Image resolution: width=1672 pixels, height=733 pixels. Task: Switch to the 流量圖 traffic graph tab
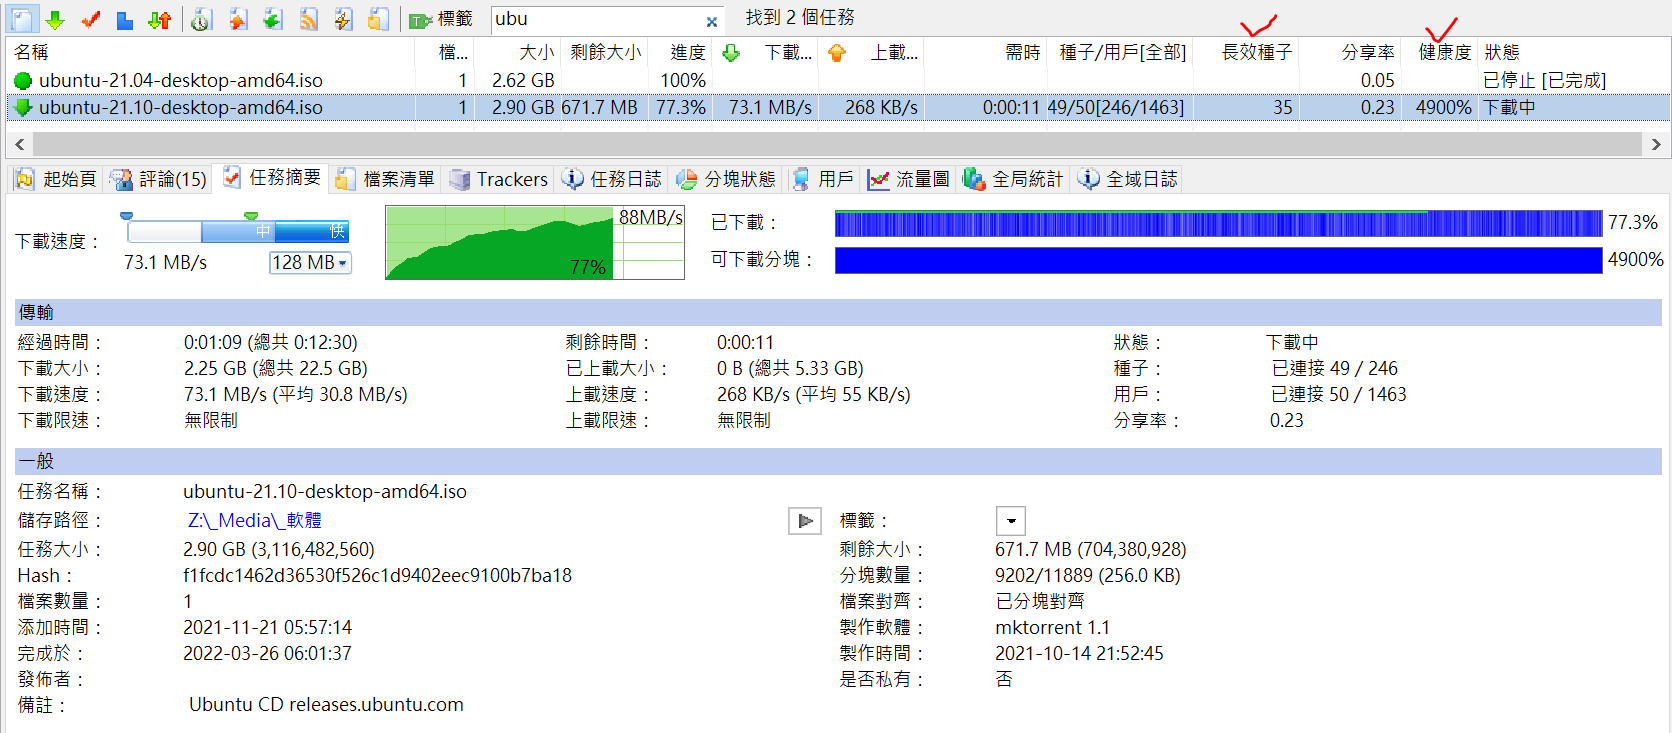[x=909, y=179]
